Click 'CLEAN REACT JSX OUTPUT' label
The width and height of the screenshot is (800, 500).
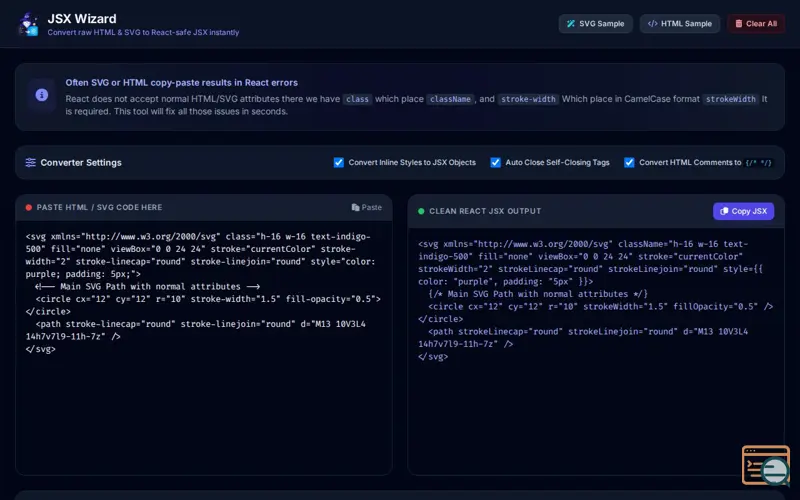pyautogui.click(x=485, y=211)
